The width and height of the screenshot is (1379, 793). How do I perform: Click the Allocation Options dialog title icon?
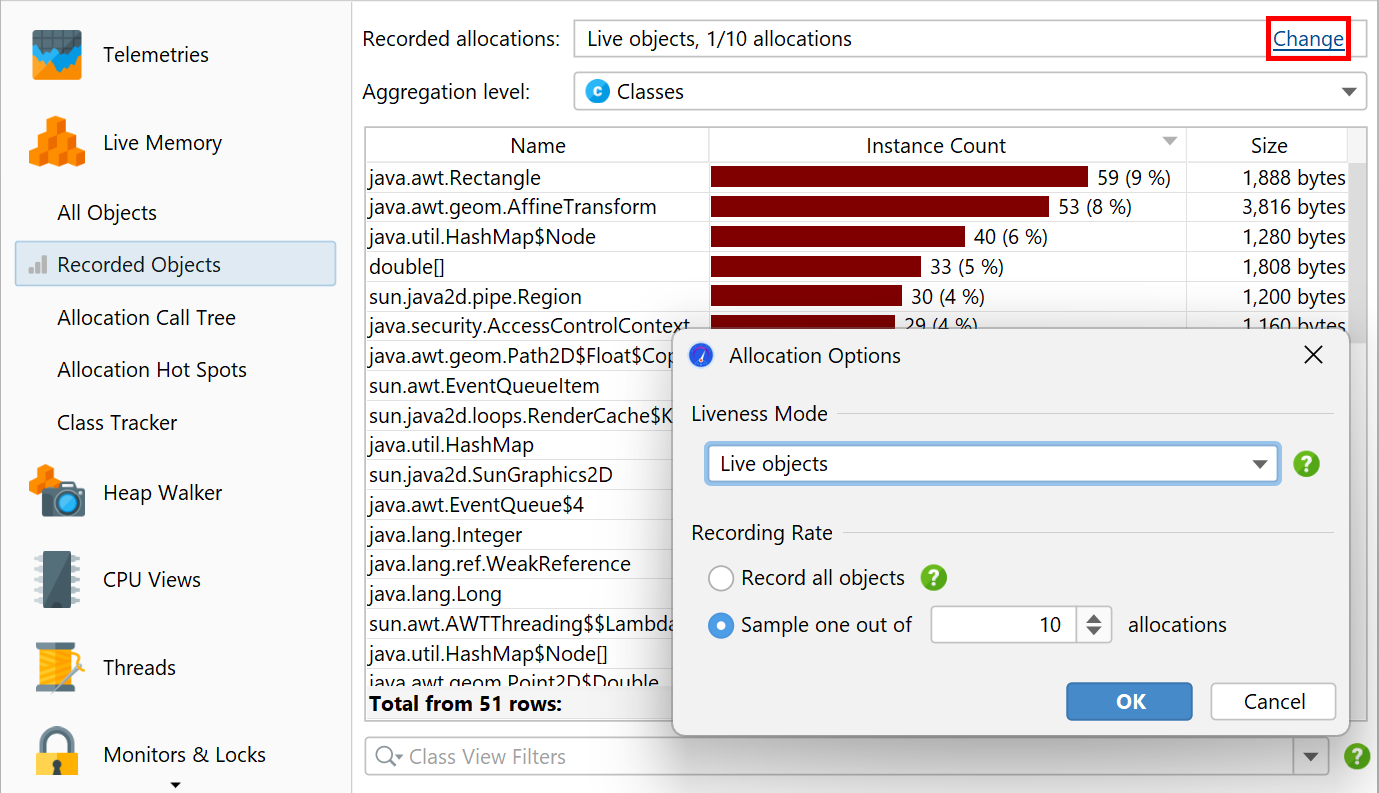pos(702,356)
